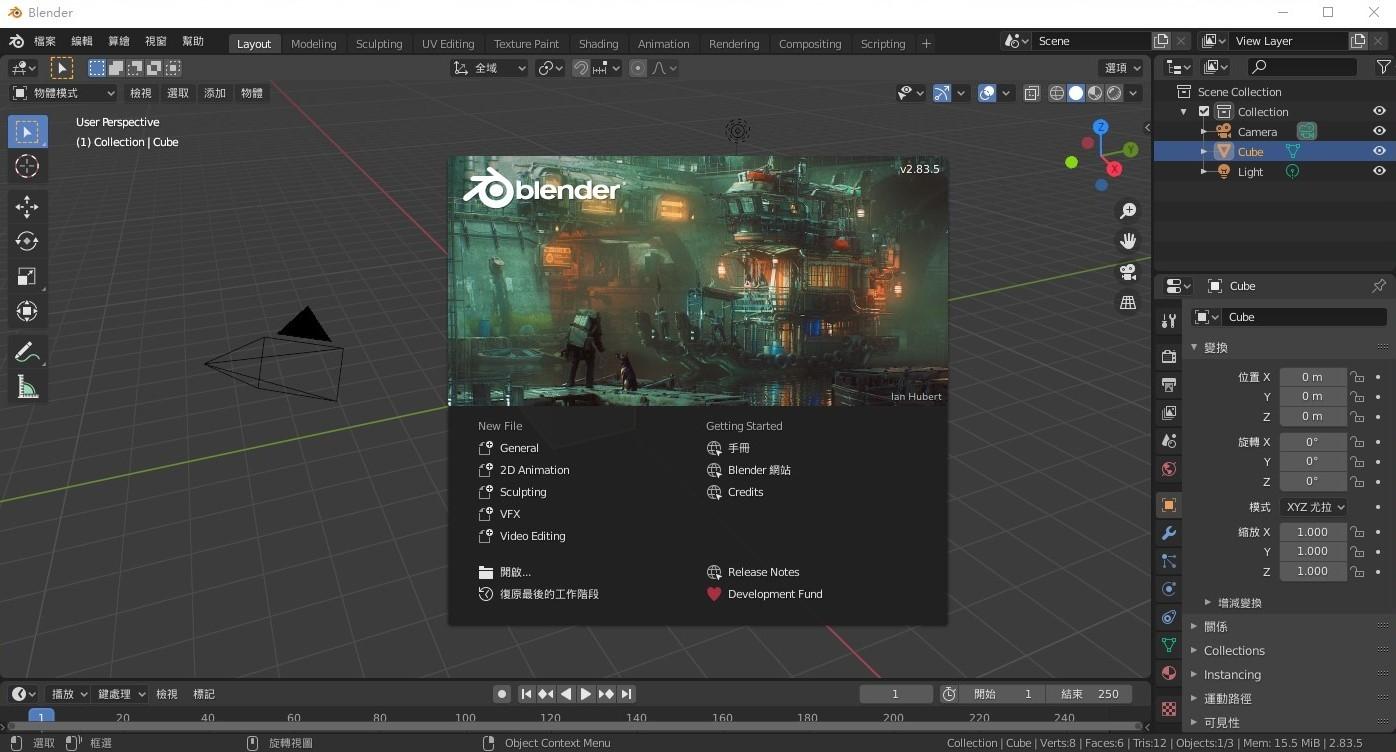Open the Scene properties tab

(x=1168, y=440)
